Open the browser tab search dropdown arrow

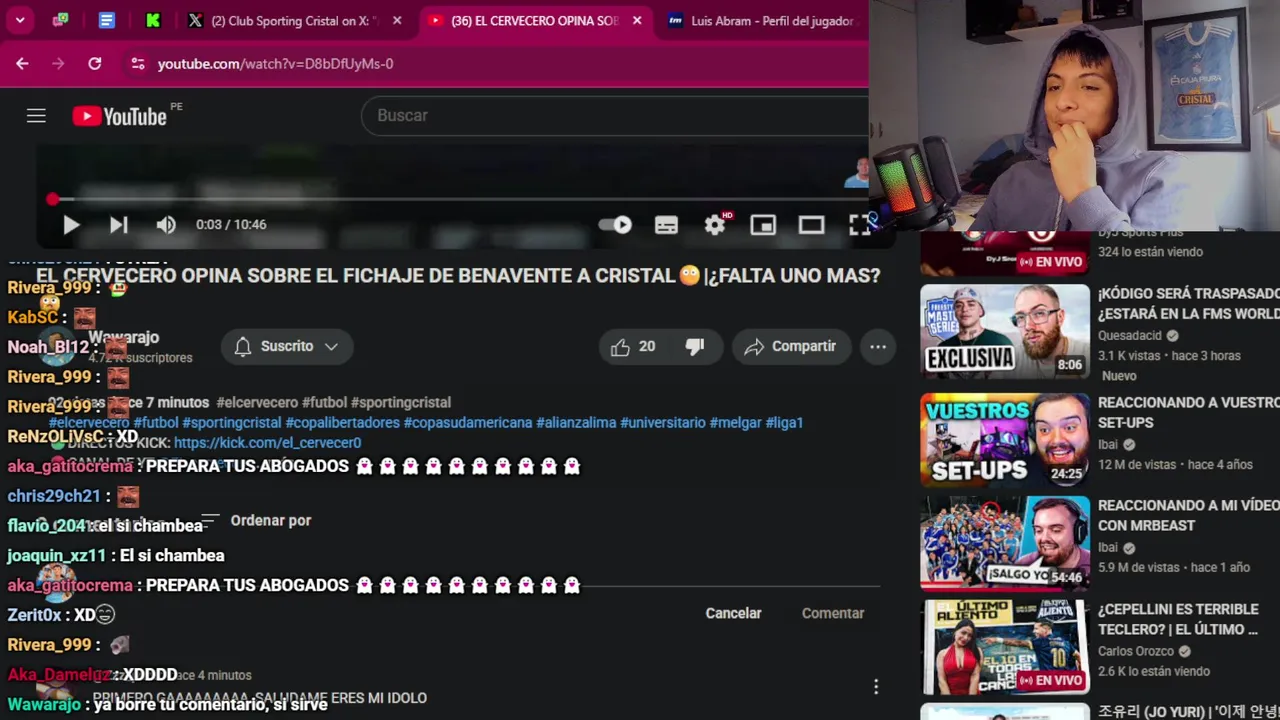(x=20, y=20)
